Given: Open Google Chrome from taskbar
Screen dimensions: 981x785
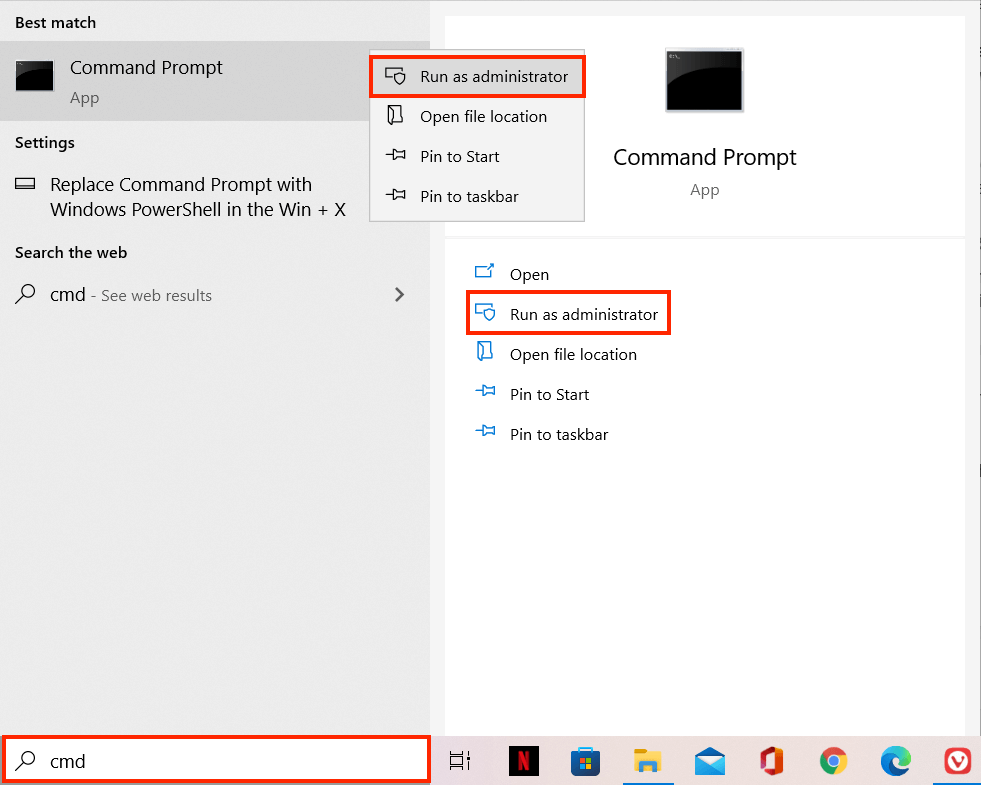Looking at the screenshot, I should (832, 761).
